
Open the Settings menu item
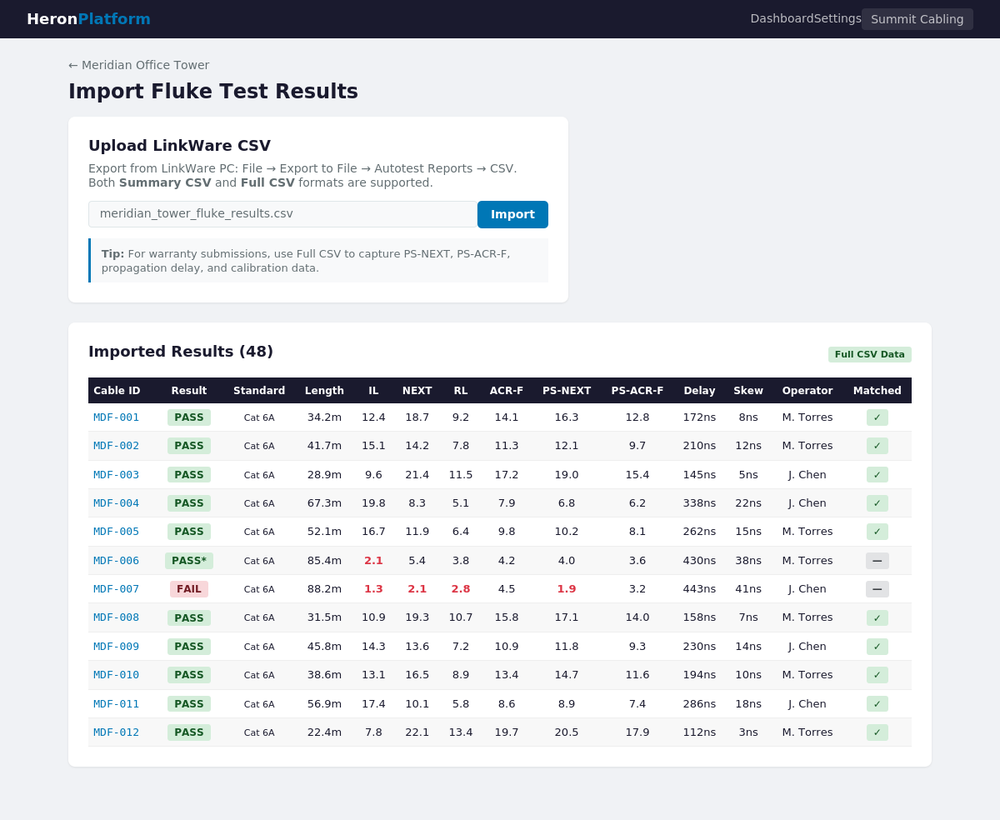(835, 18)
